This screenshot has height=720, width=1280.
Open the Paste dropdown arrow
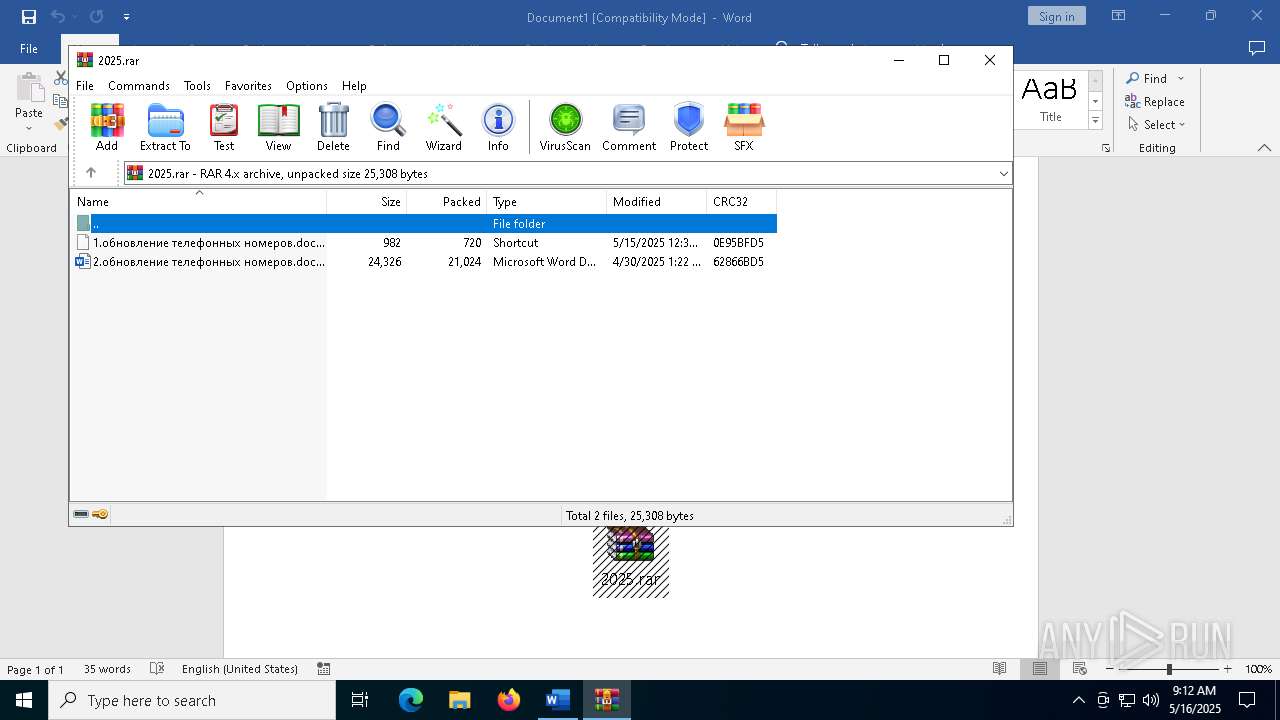29,128
